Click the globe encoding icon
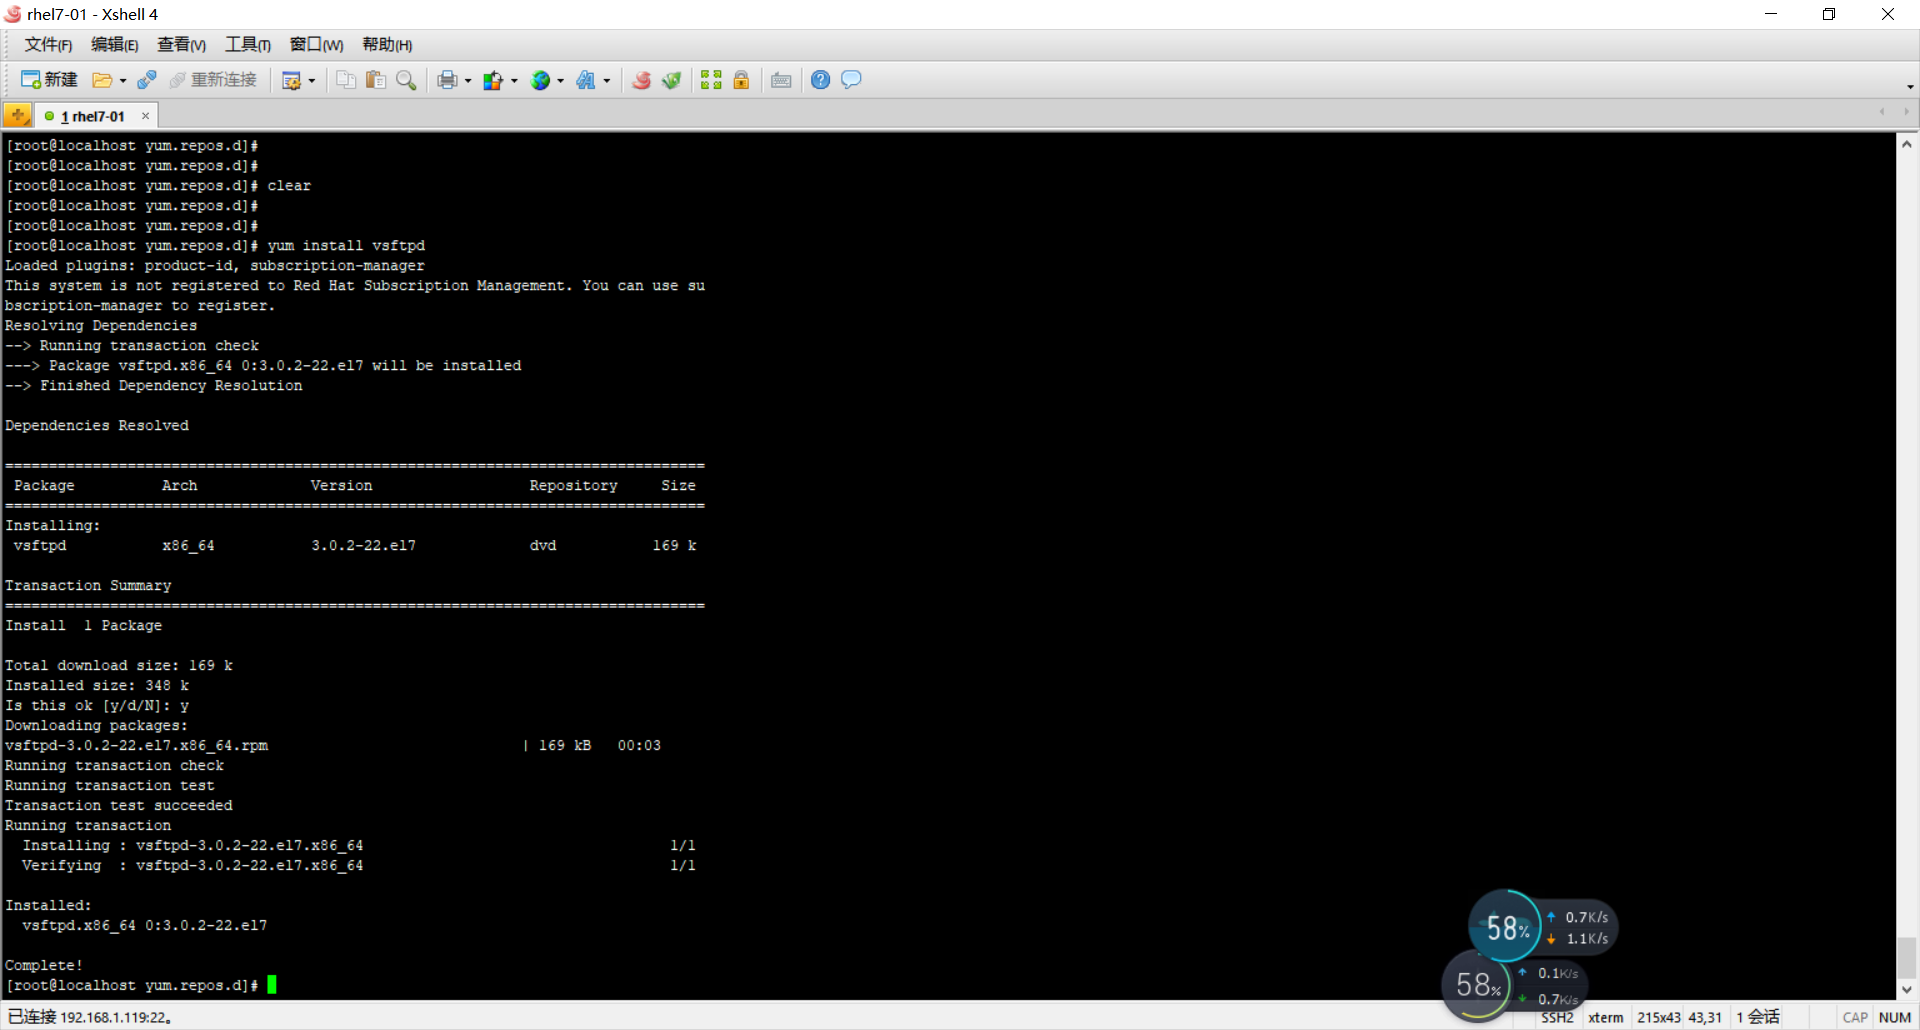This screenshot has width=1920, height=1030. click(x=540, y=80)
